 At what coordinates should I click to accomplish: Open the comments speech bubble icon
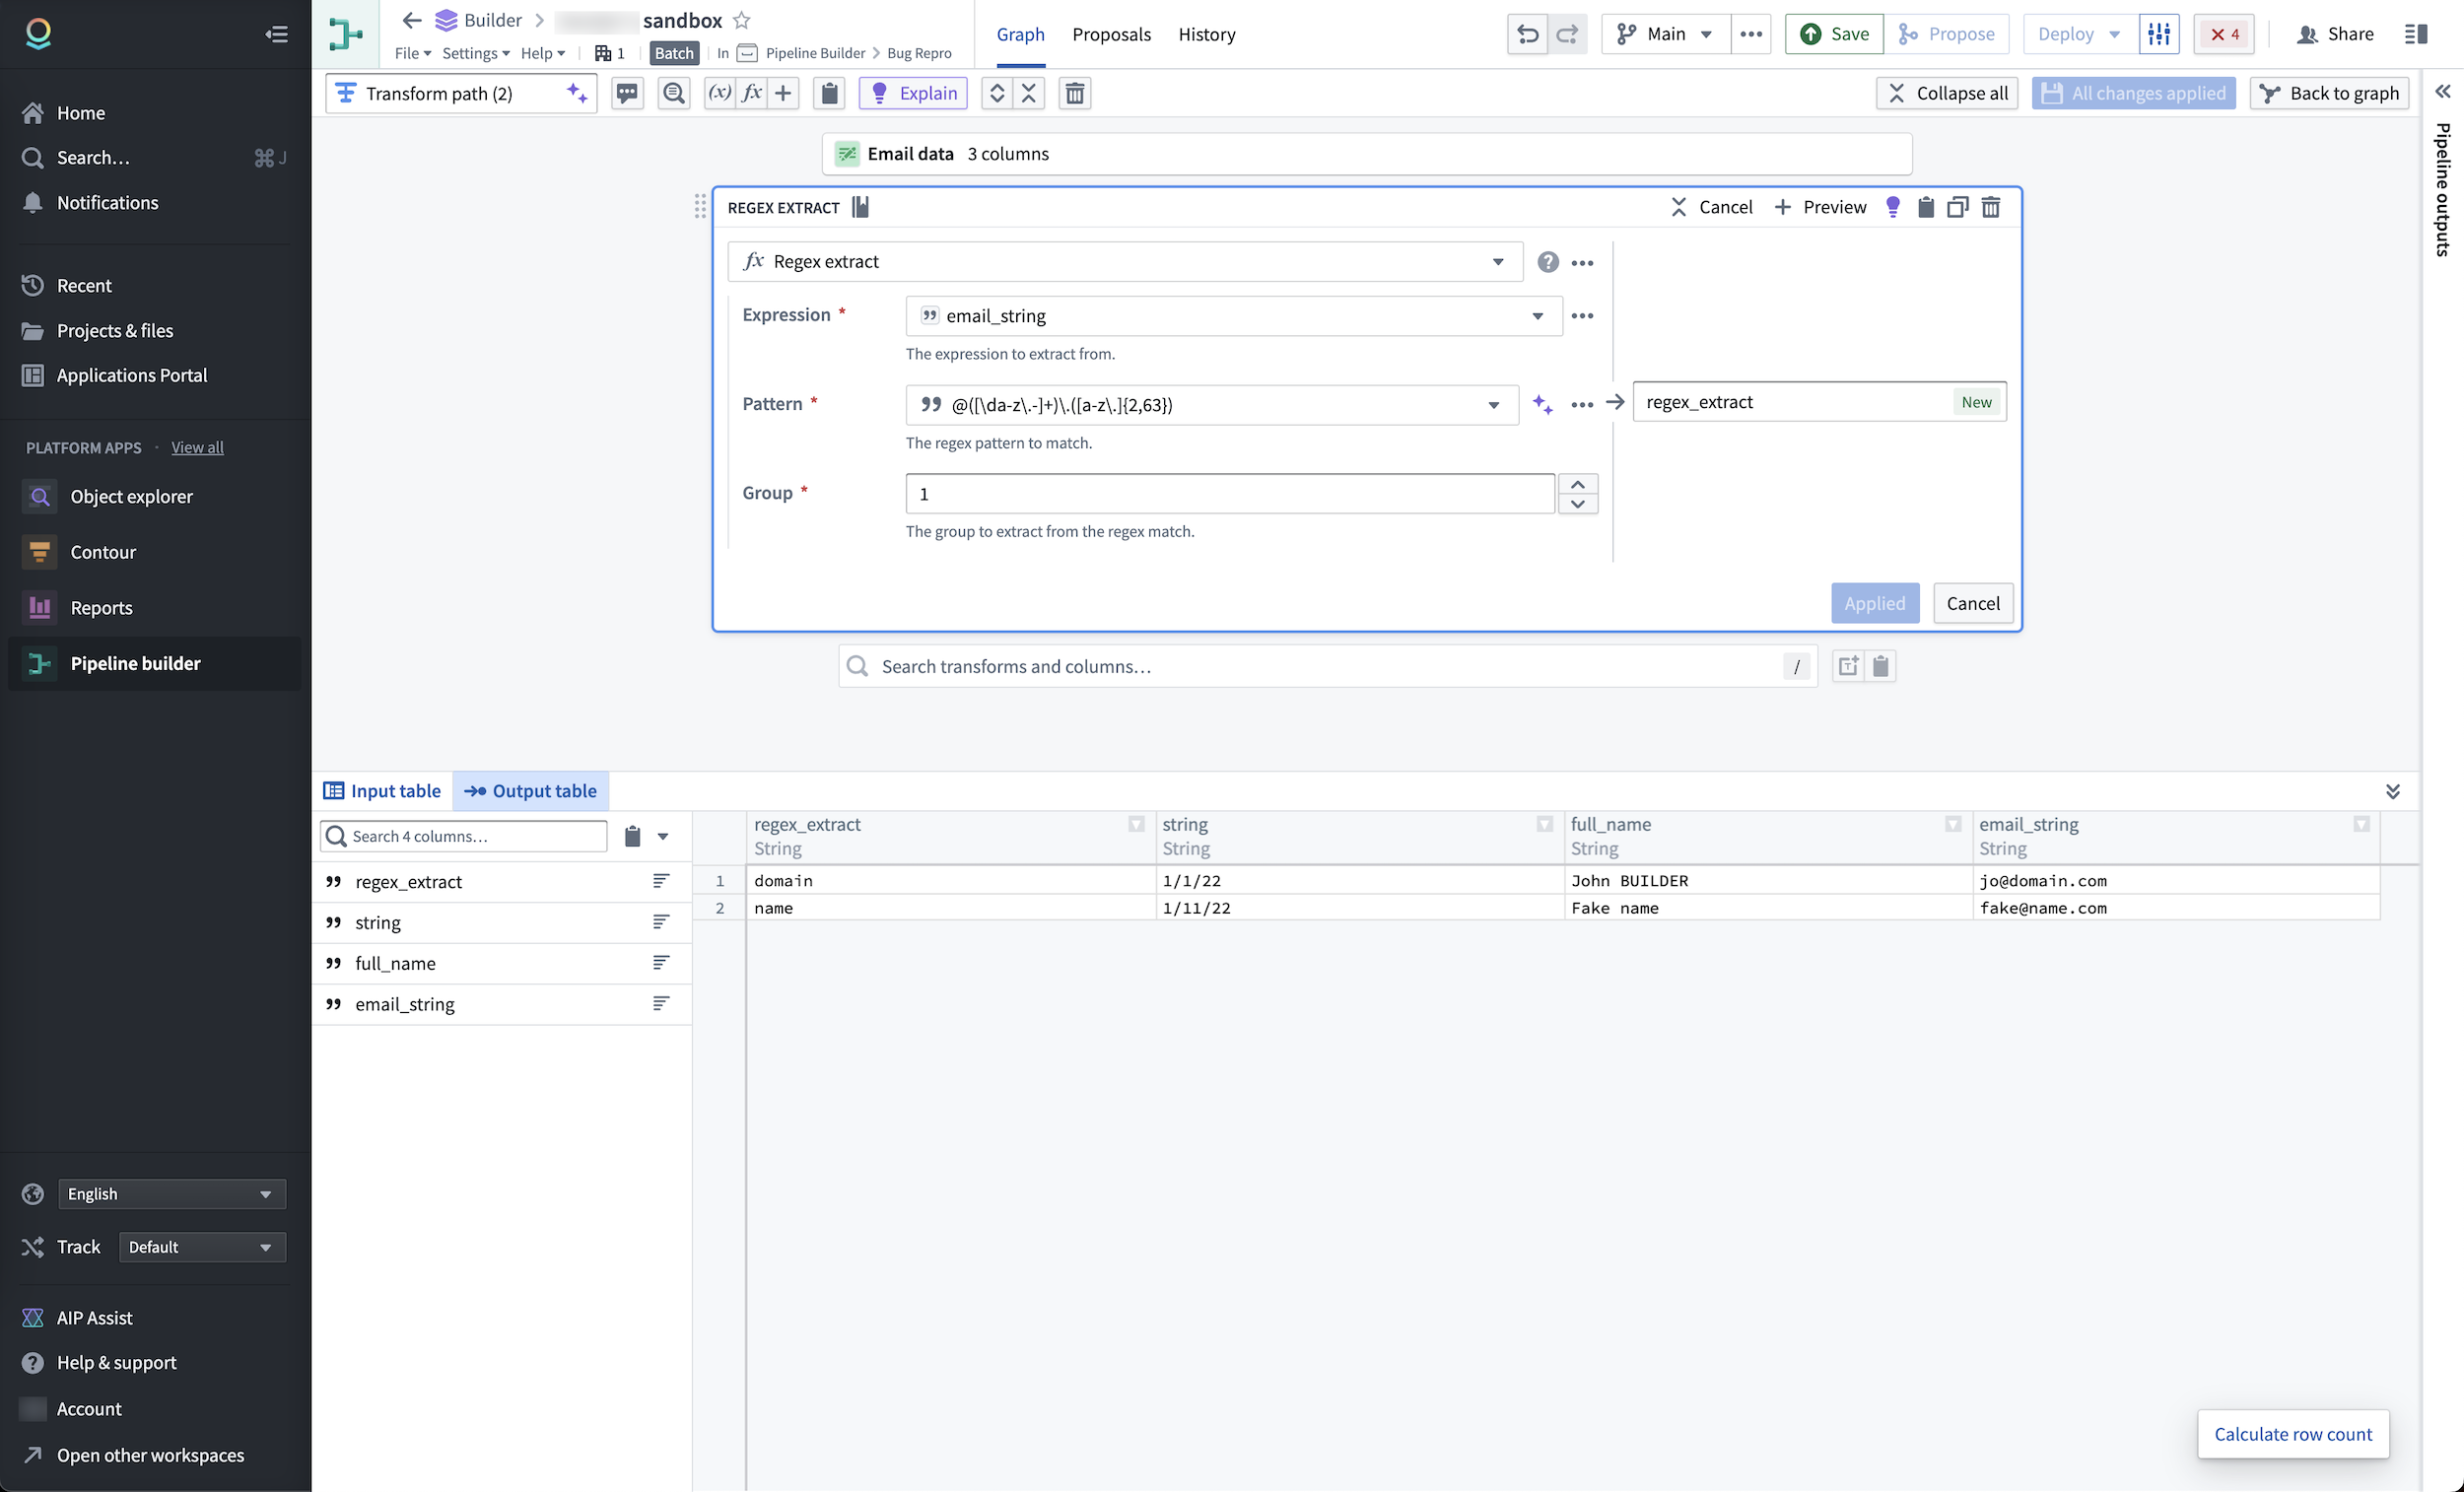point(627,93)
